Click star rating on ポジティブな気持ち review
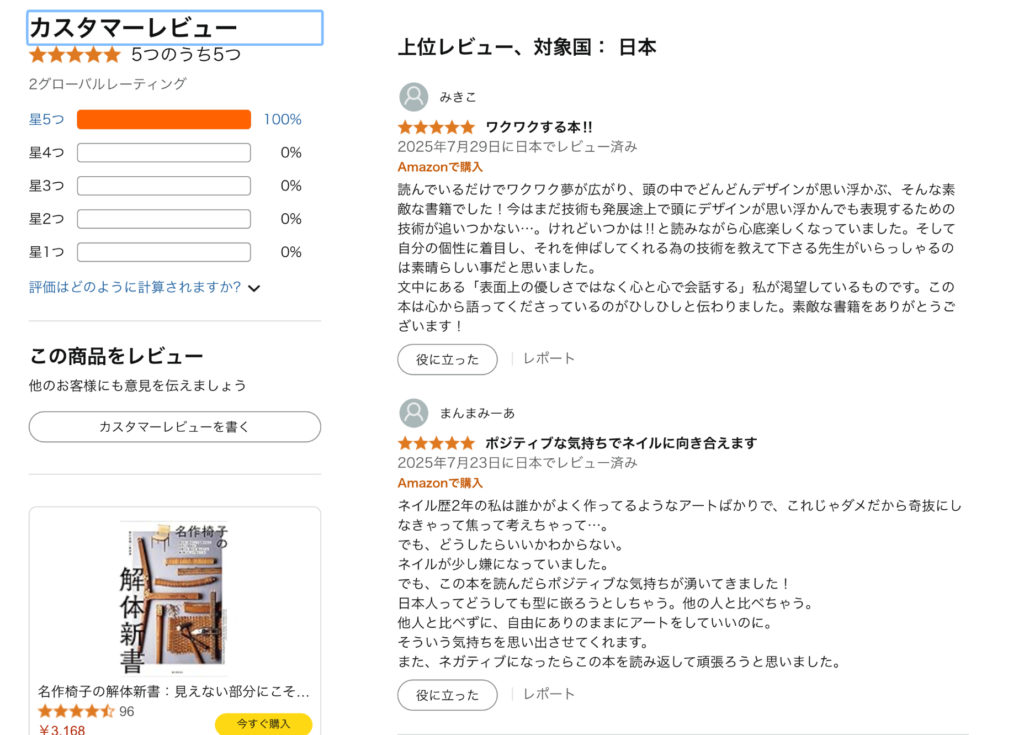Screen dimensions: 1024x735 tap(436, 443)
